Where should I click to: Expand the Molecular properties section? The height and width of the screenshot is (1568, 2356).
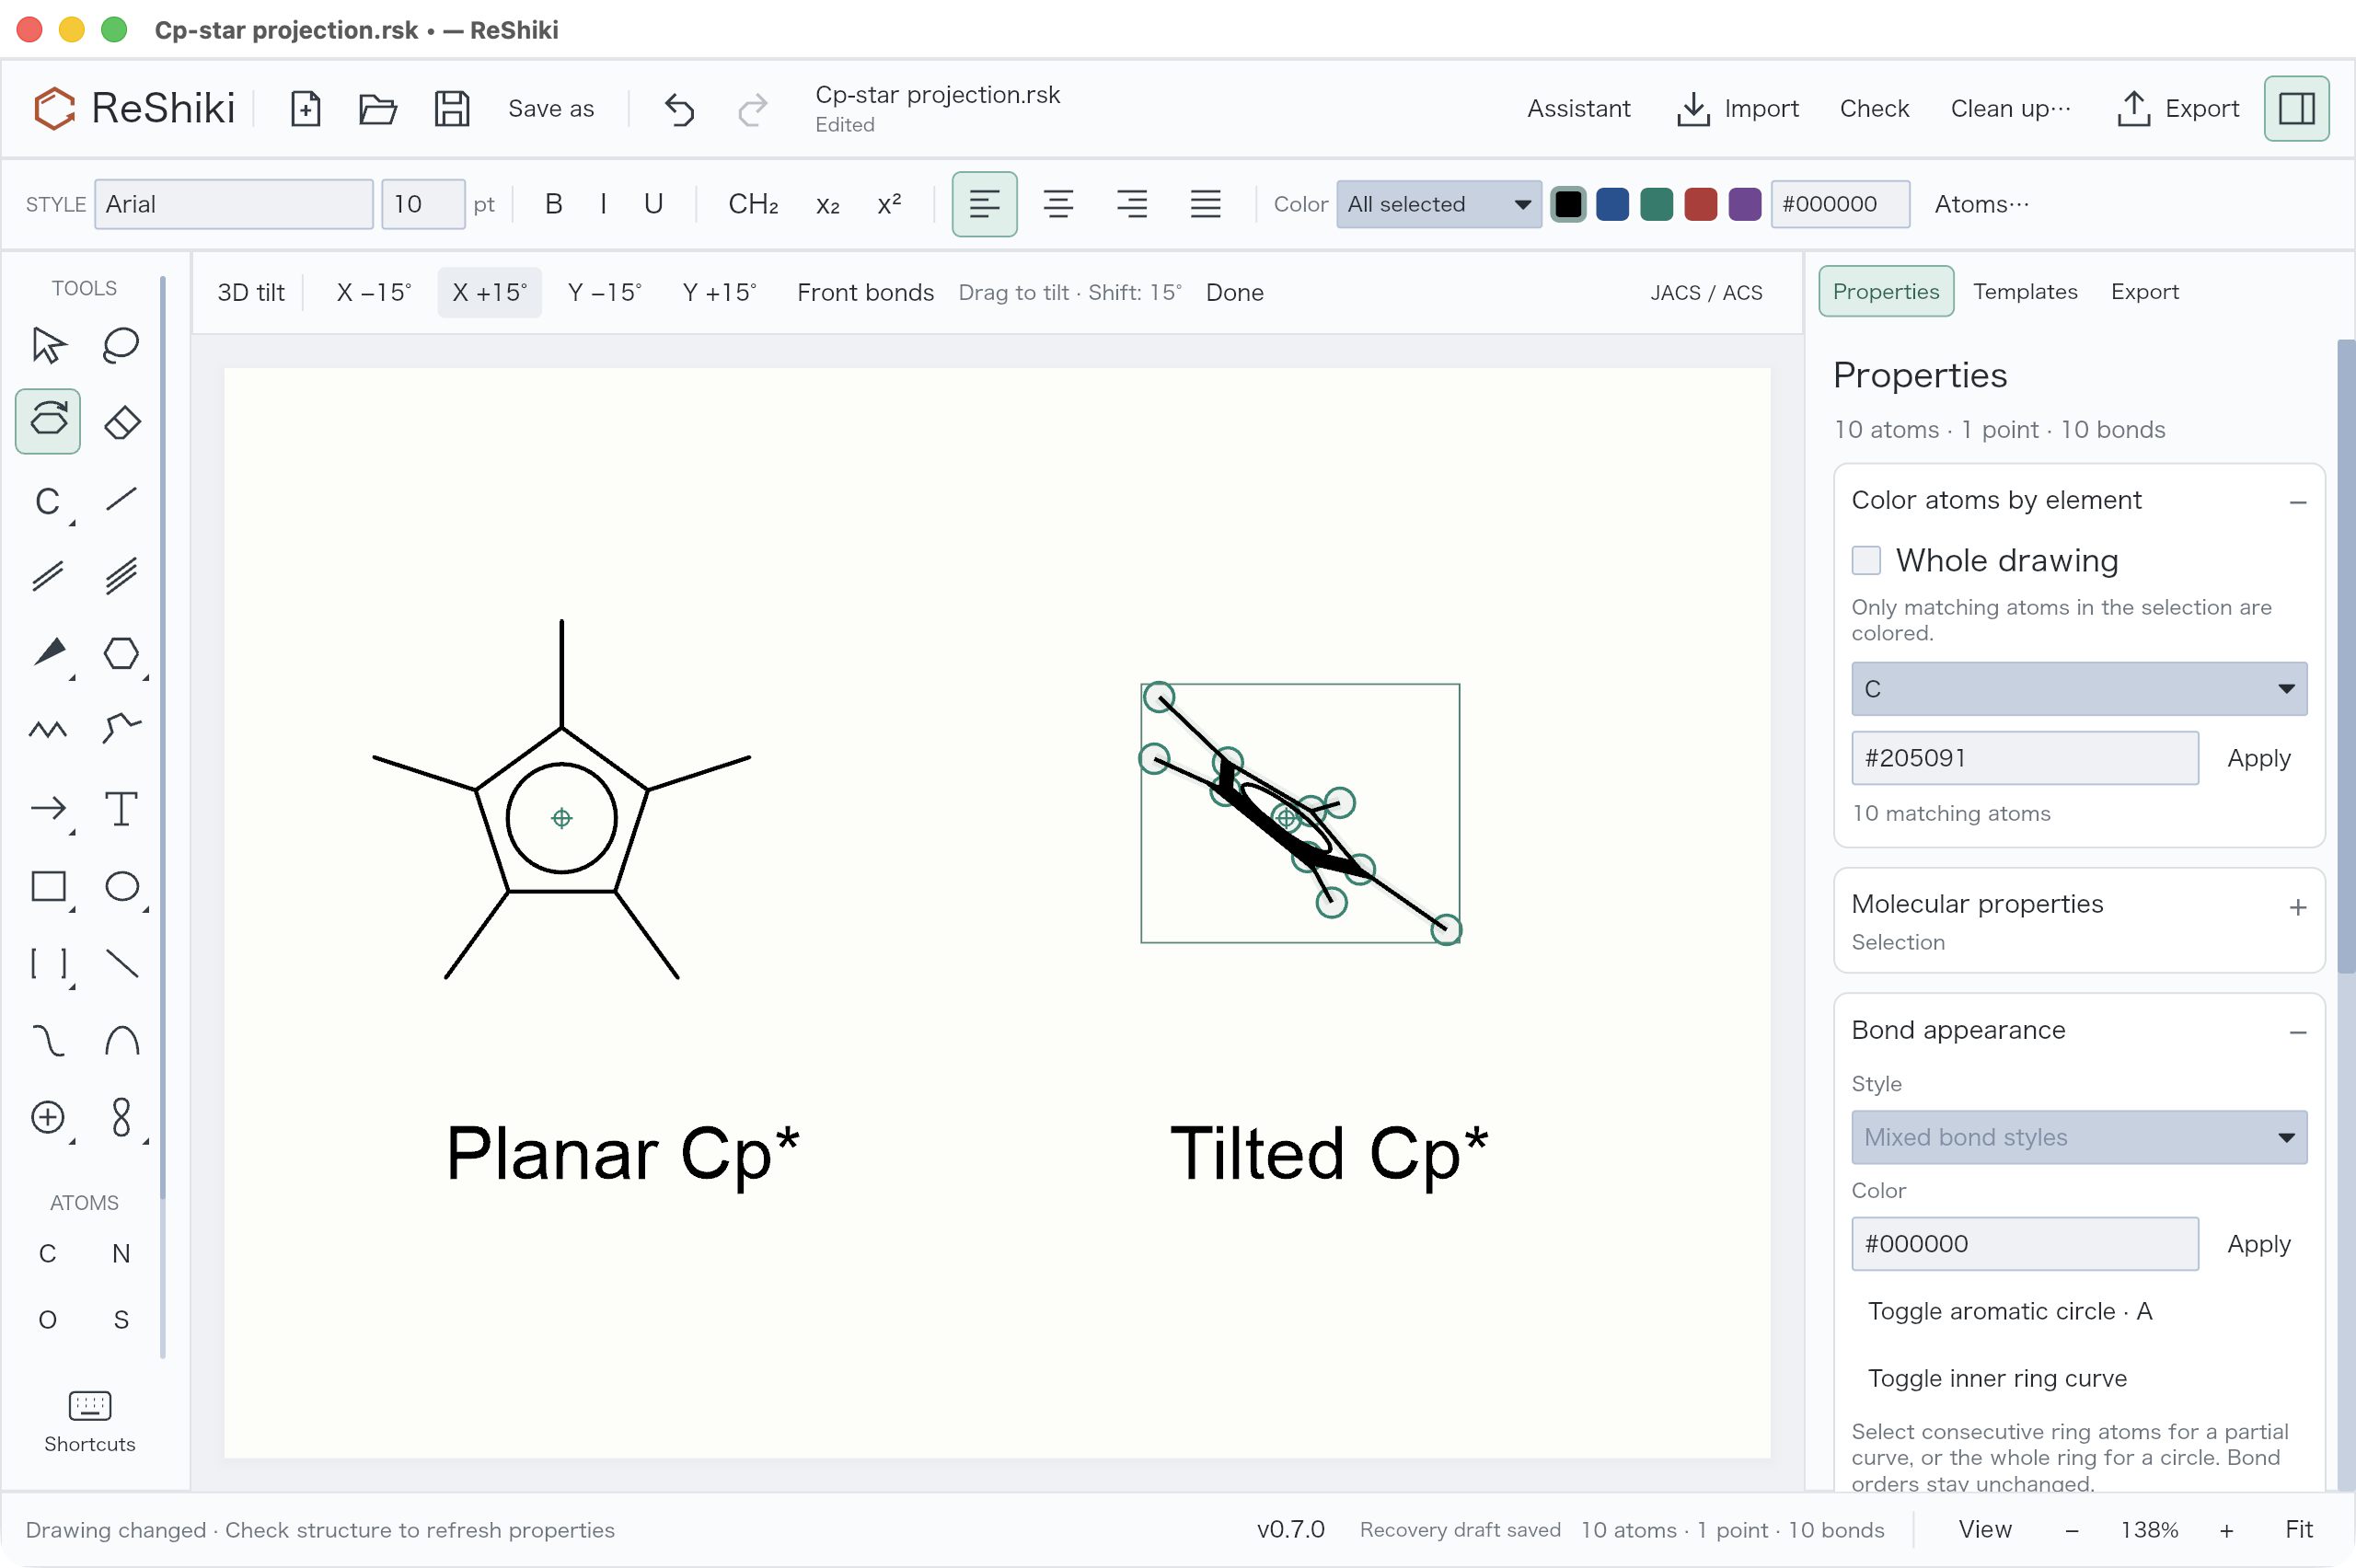coord(2298,907)
